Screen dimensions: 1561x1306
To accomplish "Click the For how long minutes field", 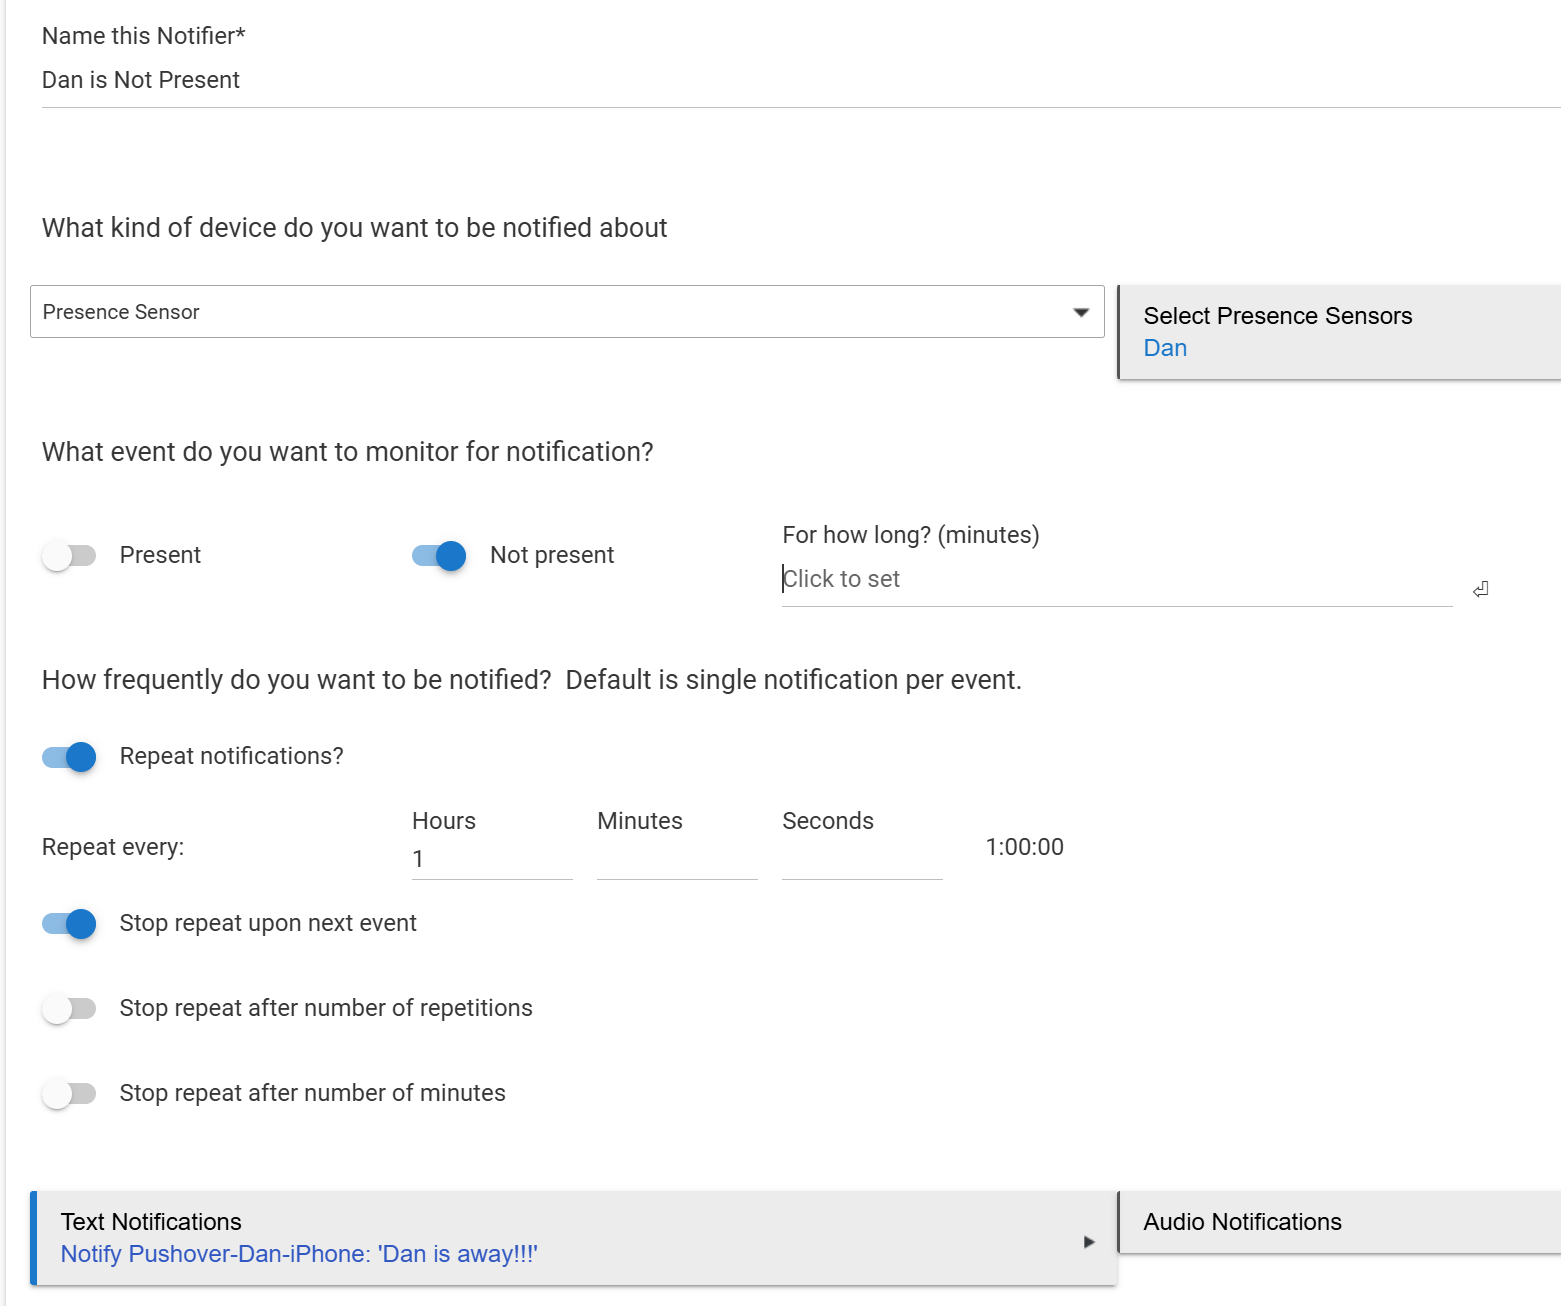I will [1116, 580].
